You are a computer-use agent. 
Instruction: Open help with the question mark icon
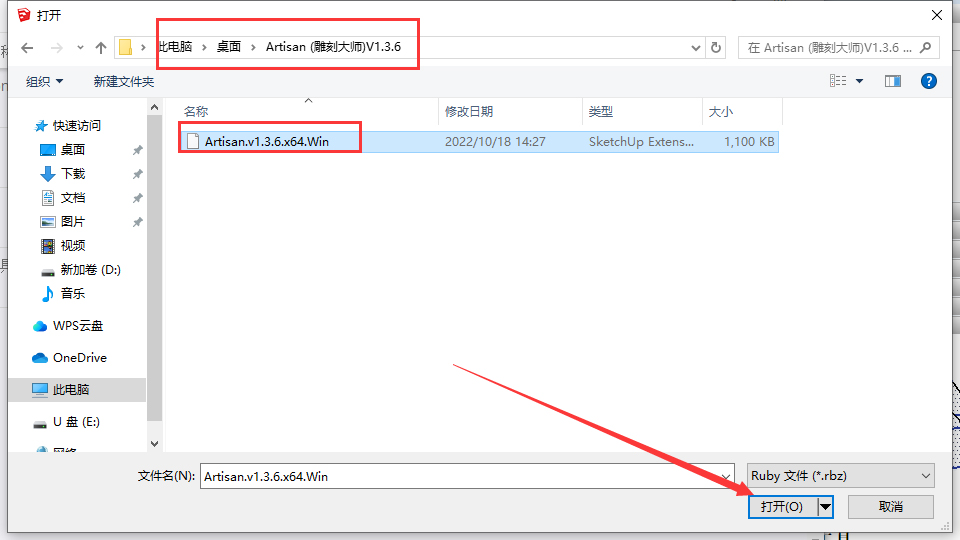tap(929, 81)
